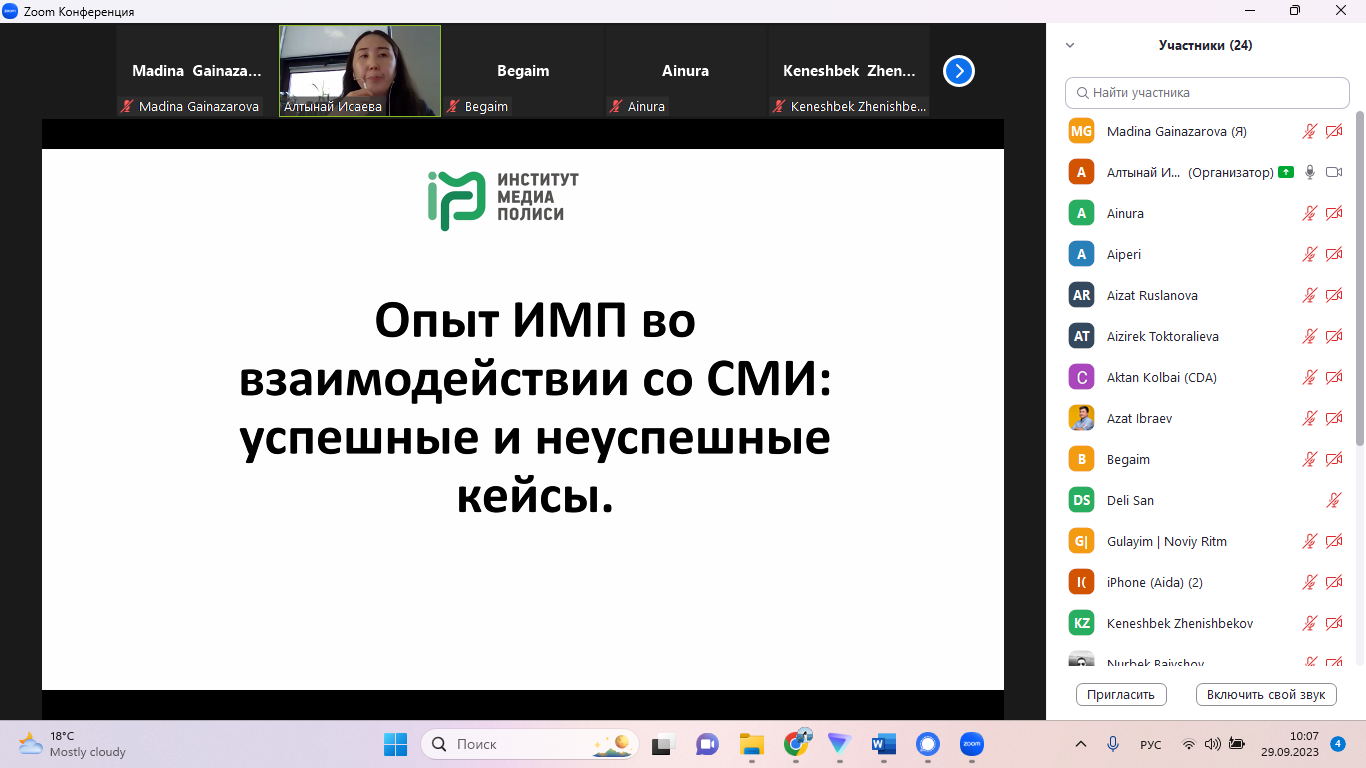Click Azat Ibraev's profile photo avatar
Viewport: 1366px width, 768px height.
[1081, 418]
